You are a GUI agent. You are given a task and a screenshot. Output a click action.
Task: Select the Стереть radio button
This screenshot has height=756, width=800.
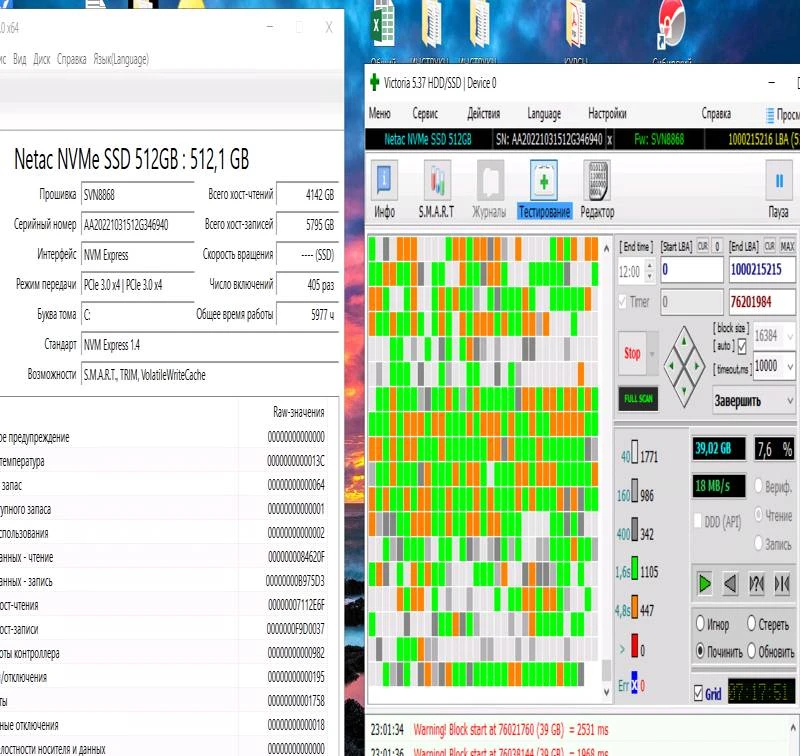pos(751,623)
